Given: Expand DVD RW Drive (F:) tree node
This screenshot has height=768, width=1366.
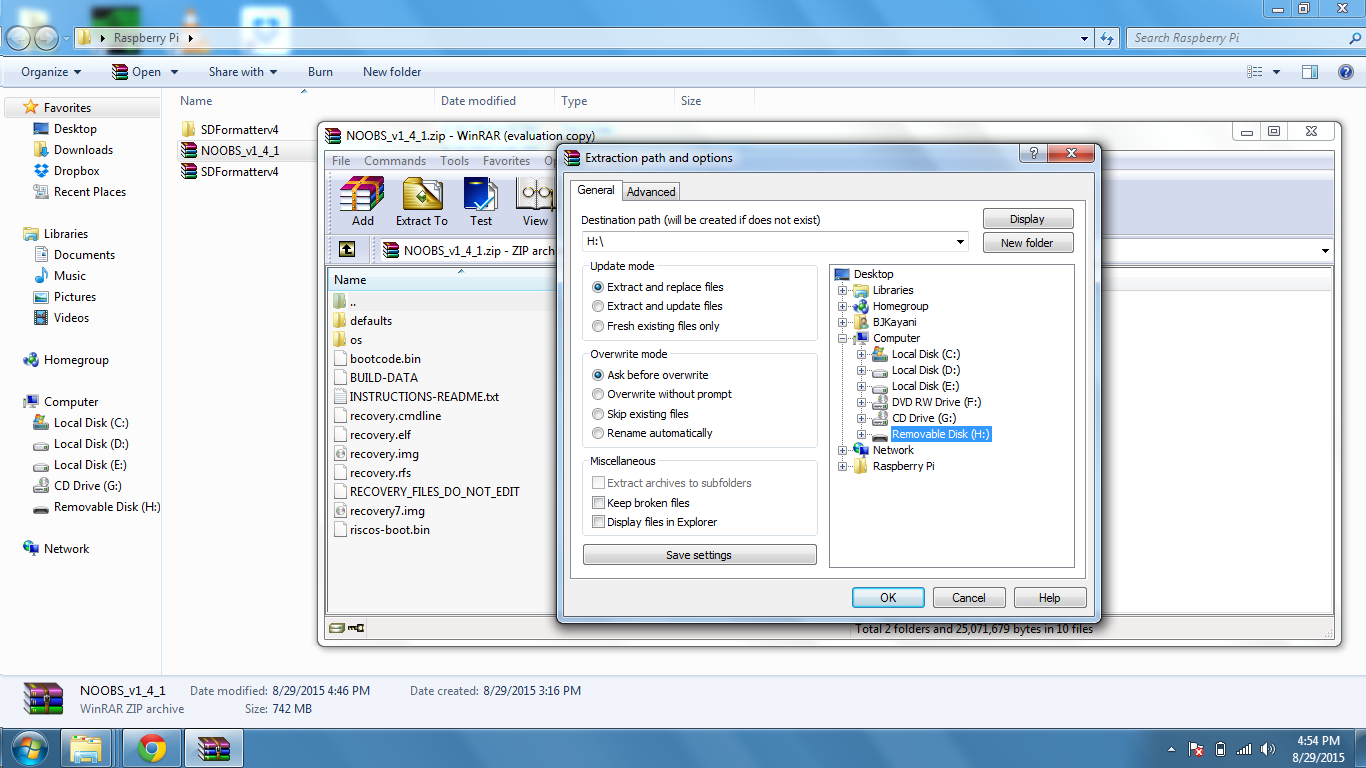Looking at the screenshot, I should 861,402.
